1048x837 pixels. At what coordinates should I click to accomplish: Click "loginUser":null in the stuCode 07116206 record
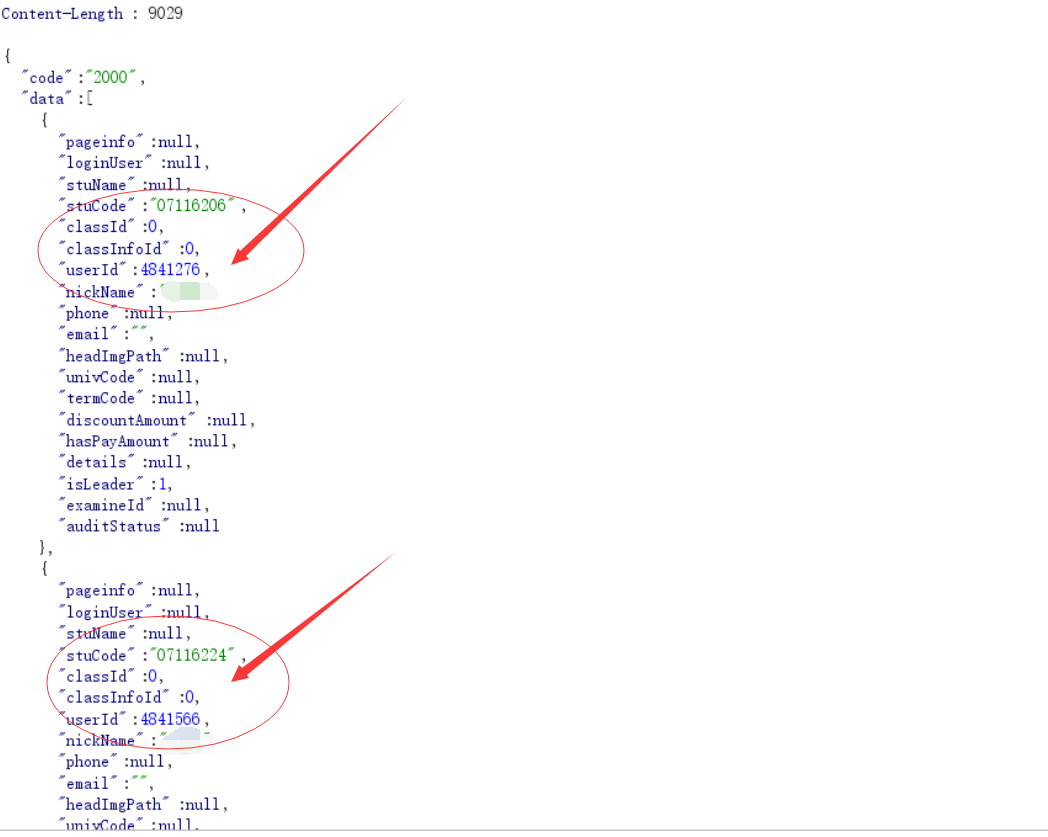134,162
